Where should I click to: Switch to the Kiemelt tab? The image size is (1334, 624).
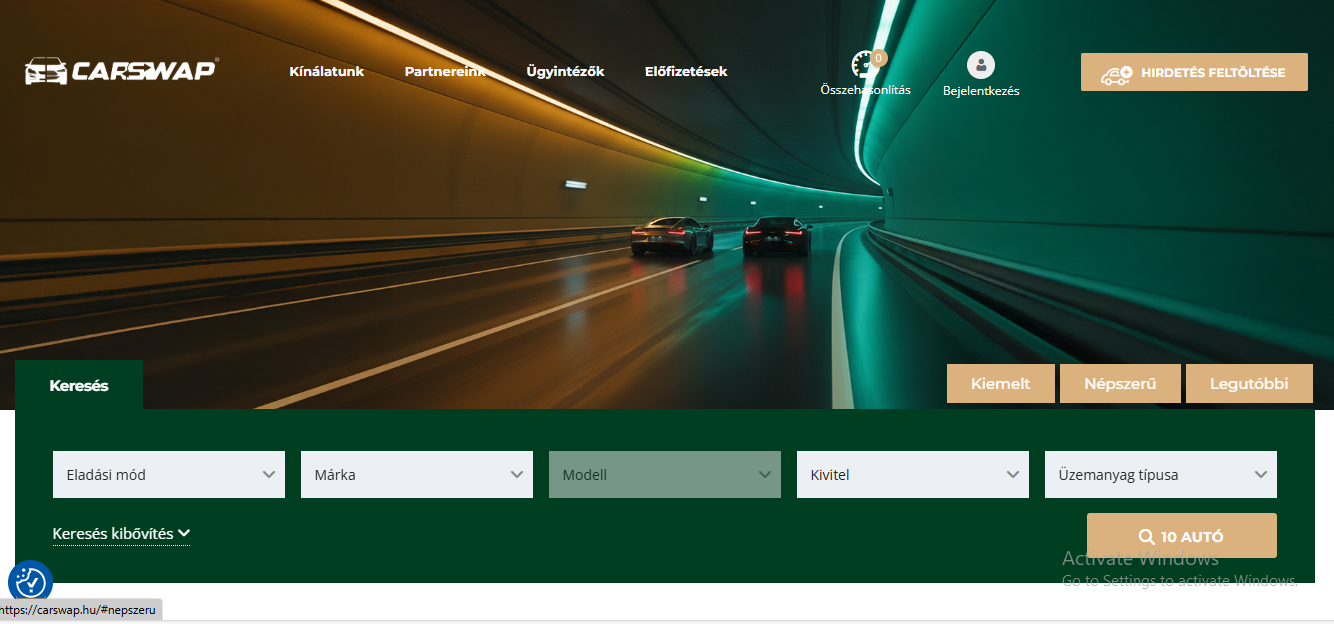tap(1001, 384)
